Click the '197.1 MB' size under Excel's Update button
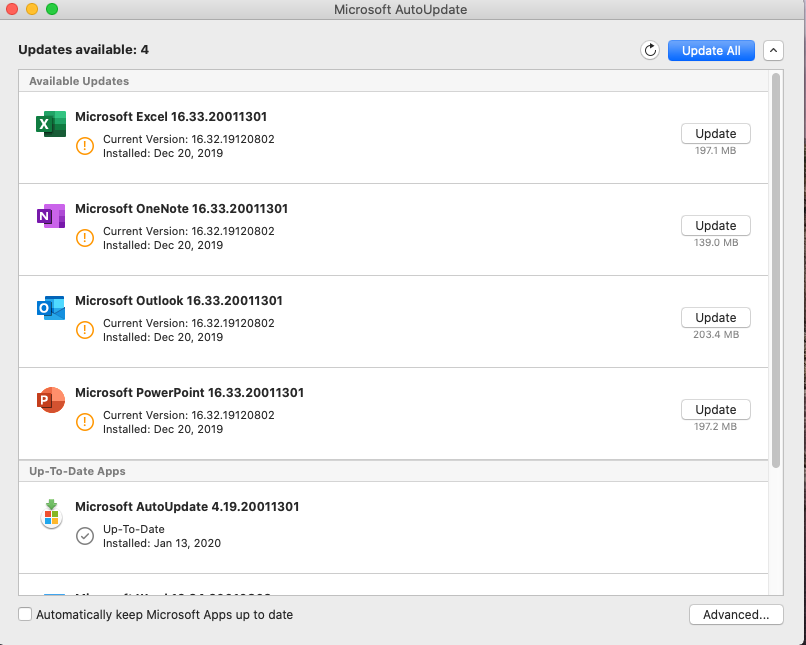 tap(716, 151)
